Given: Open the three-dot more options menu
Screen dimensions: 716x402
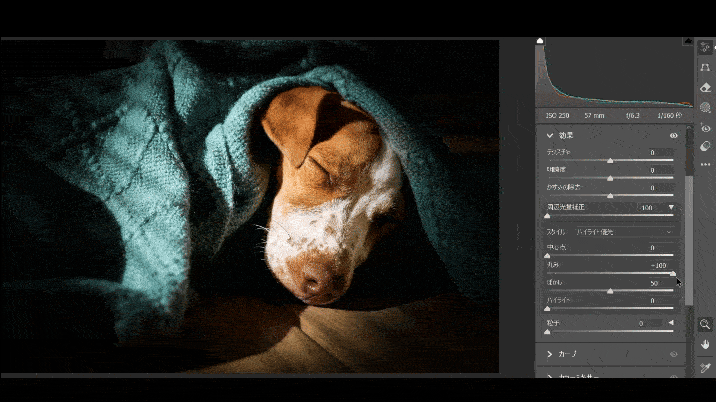Looking at the screenshot, I should coord(705,164).
